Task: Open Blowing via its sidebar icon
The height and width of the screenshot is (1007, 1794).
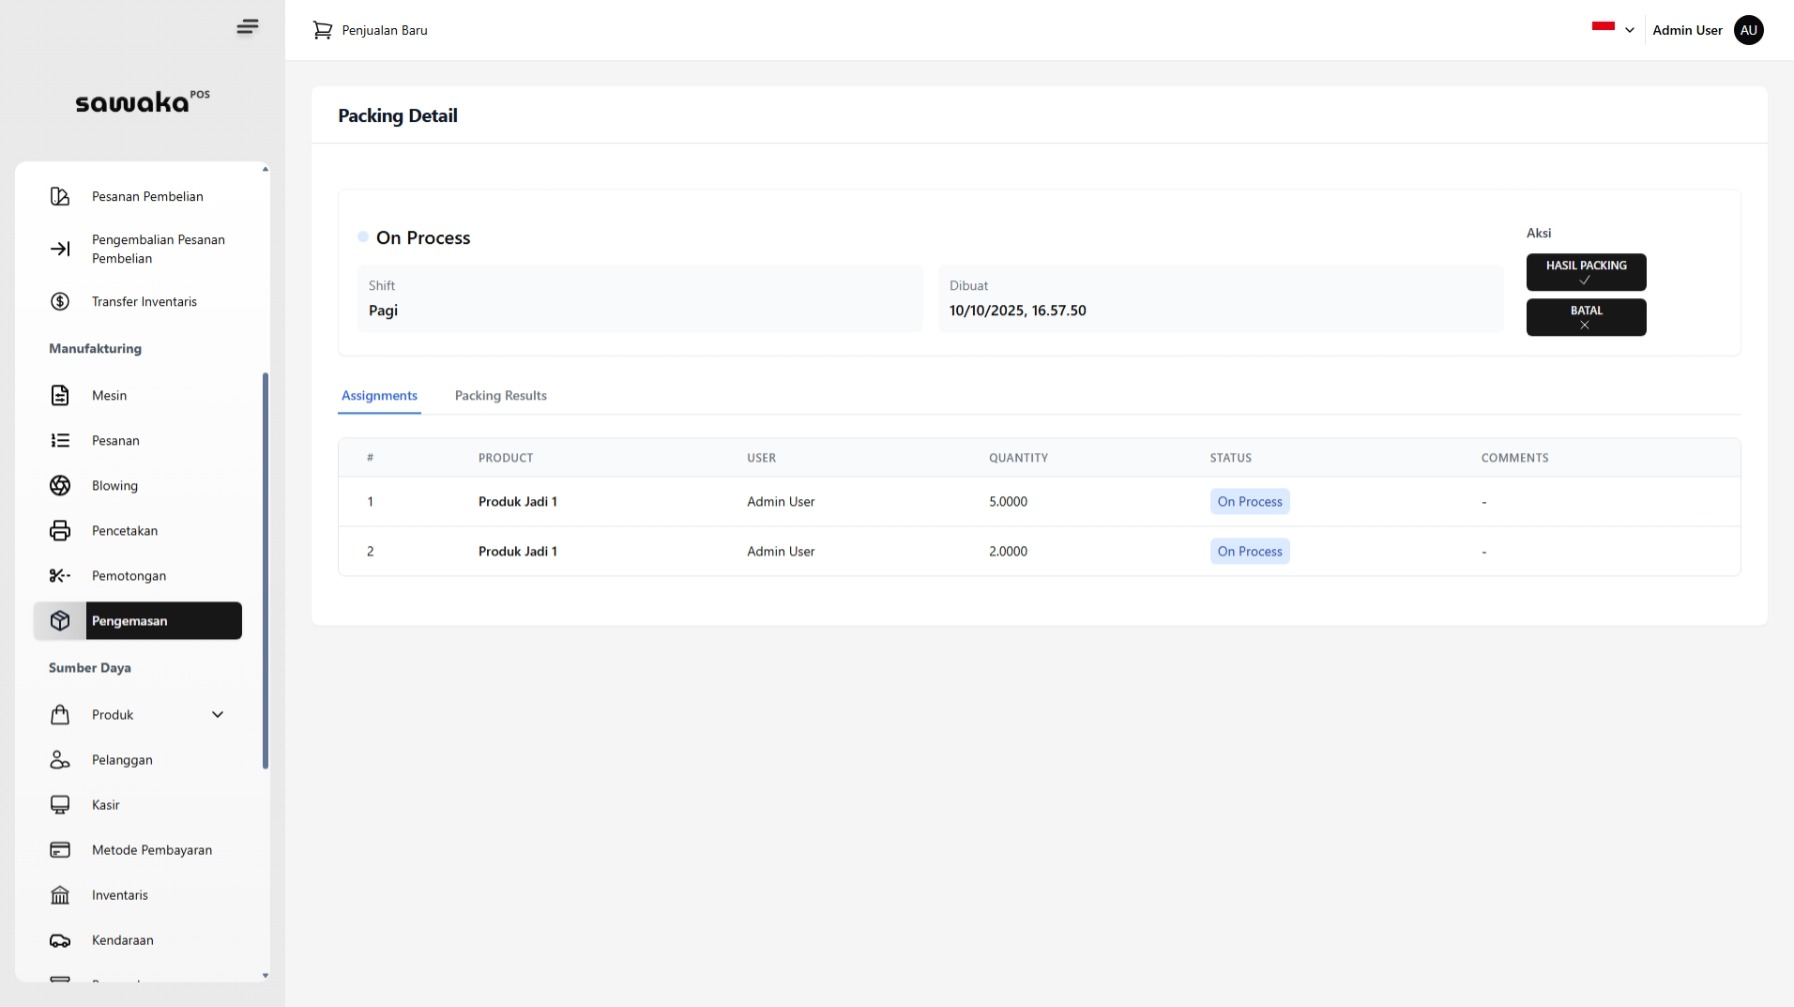Action: 60,486
